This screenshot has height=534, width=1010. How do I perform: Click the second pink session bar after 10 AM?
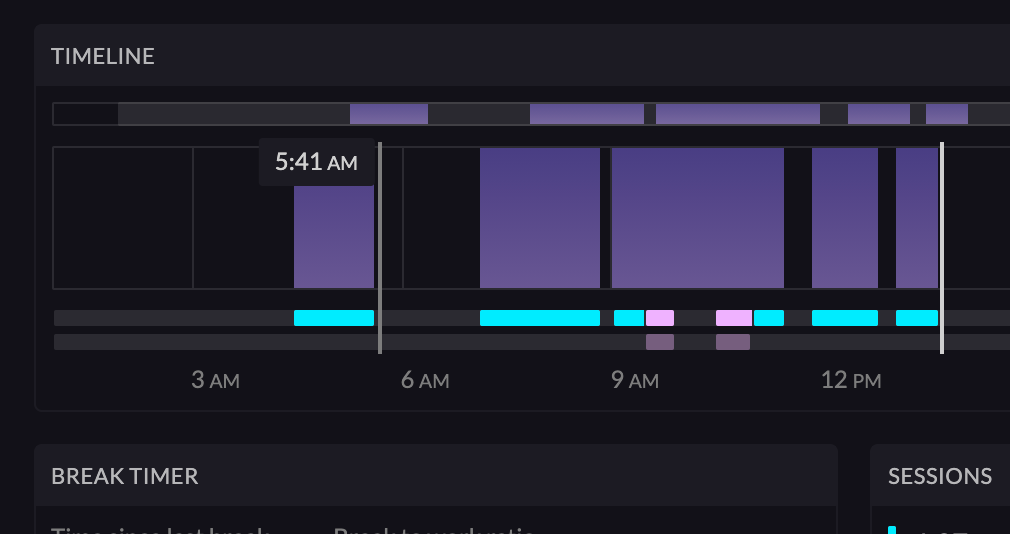point(734,318)
